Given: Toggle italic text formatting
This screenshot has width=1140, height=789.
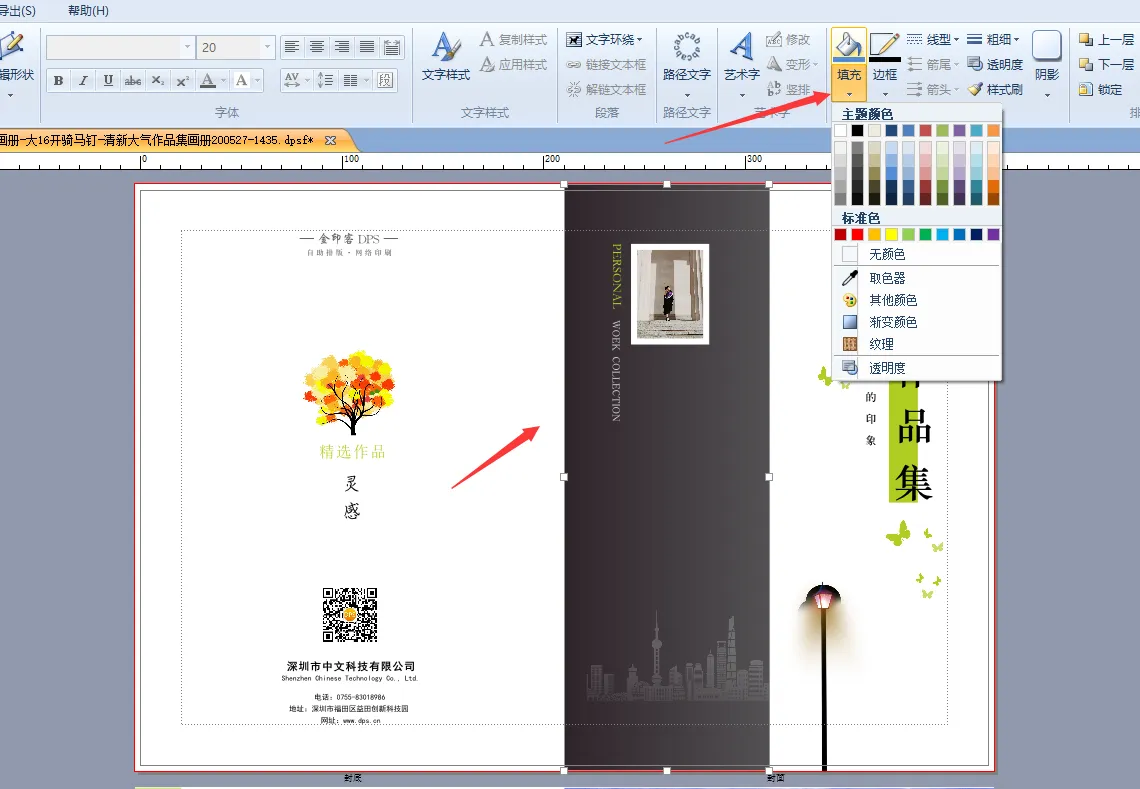Looking at the screenshot, I should coord(84,81).
